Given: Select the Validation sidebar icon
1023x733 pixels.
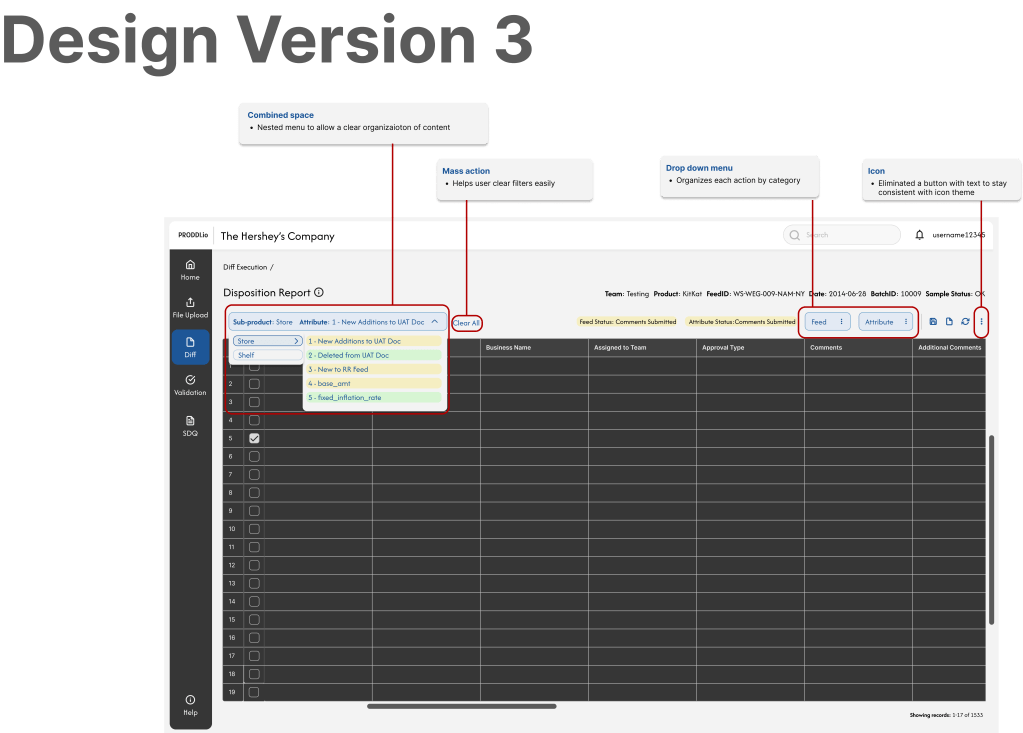Looking at the screenshot, I should (x=190, y=385).
